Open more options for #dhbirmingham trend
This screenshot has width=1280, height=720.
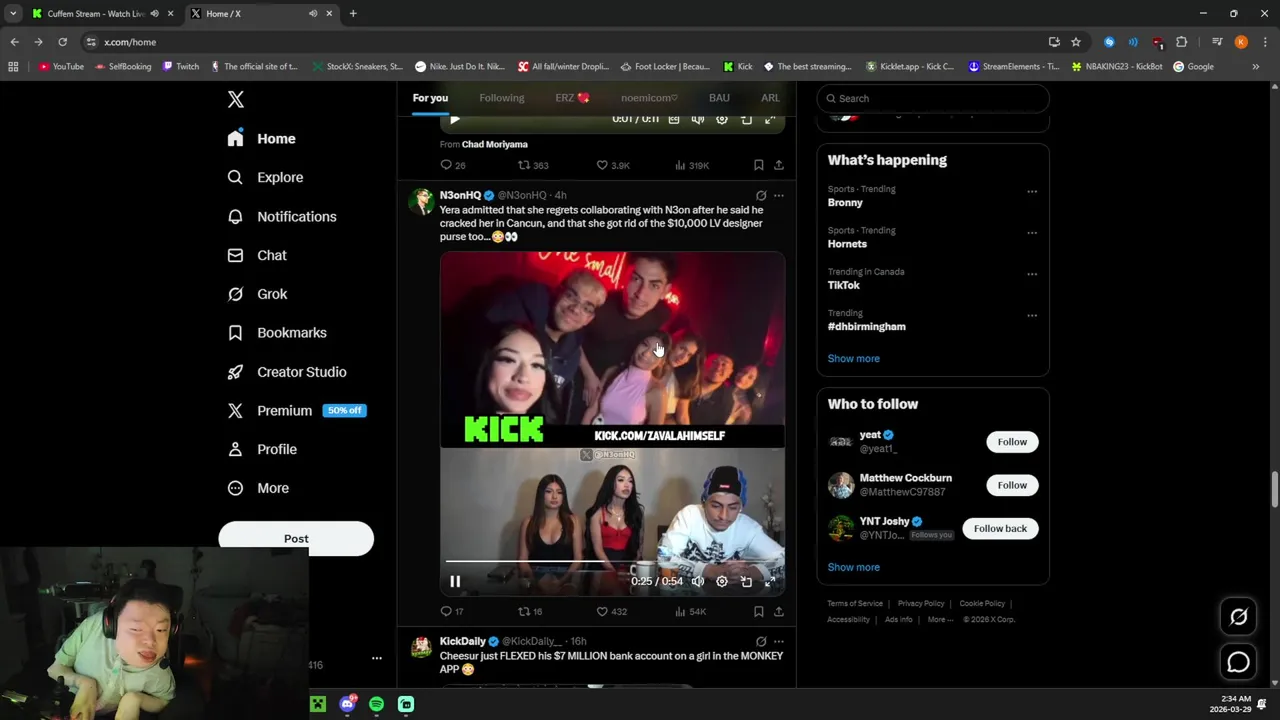pyautogui.click(x=1032, y=316)
